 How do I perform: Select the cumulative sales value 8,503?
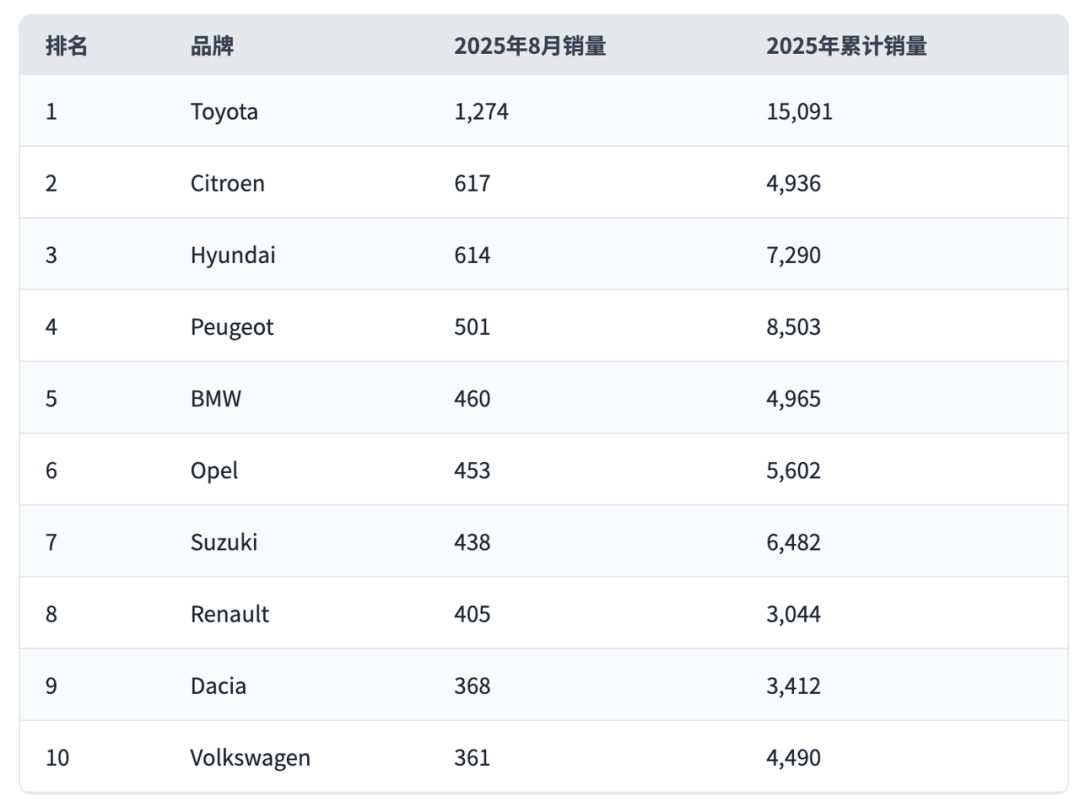click(x=793, y=327)
